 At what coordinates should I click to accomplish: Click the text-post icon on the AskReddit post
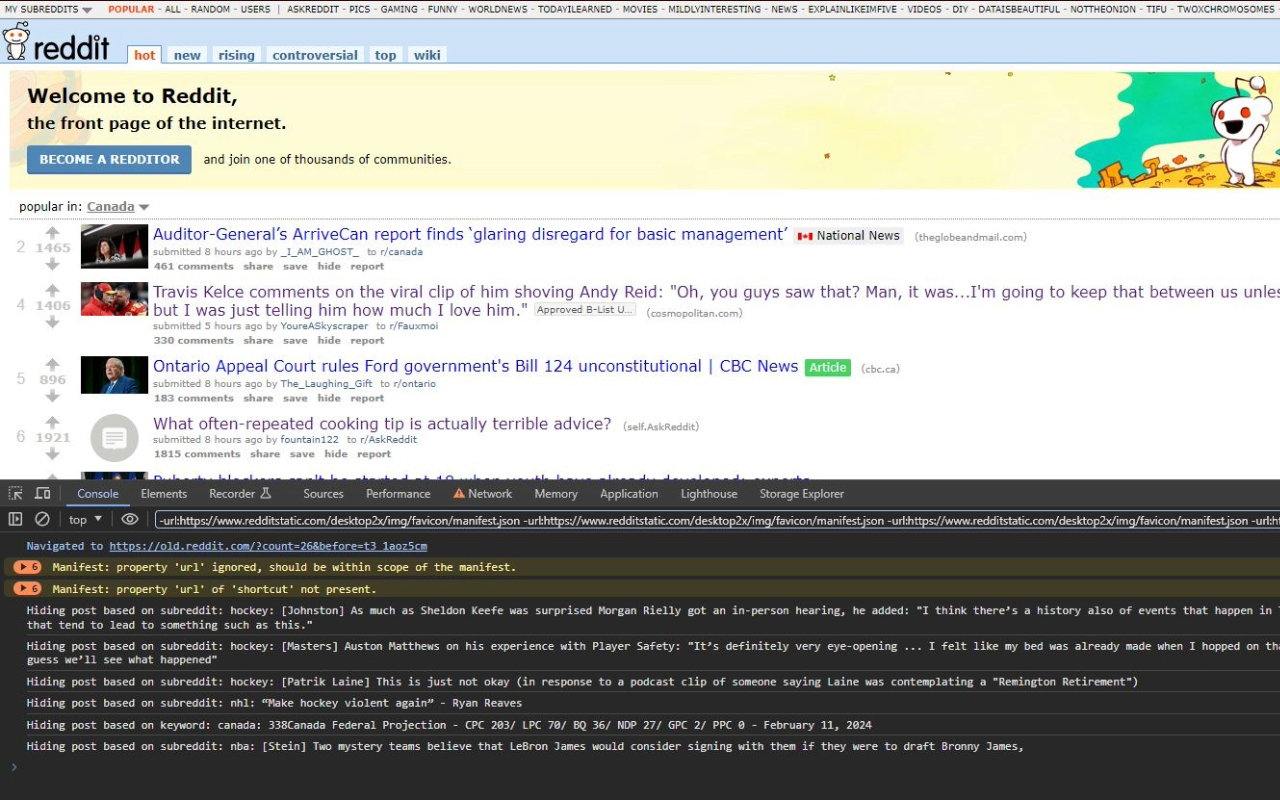point(113,438)
